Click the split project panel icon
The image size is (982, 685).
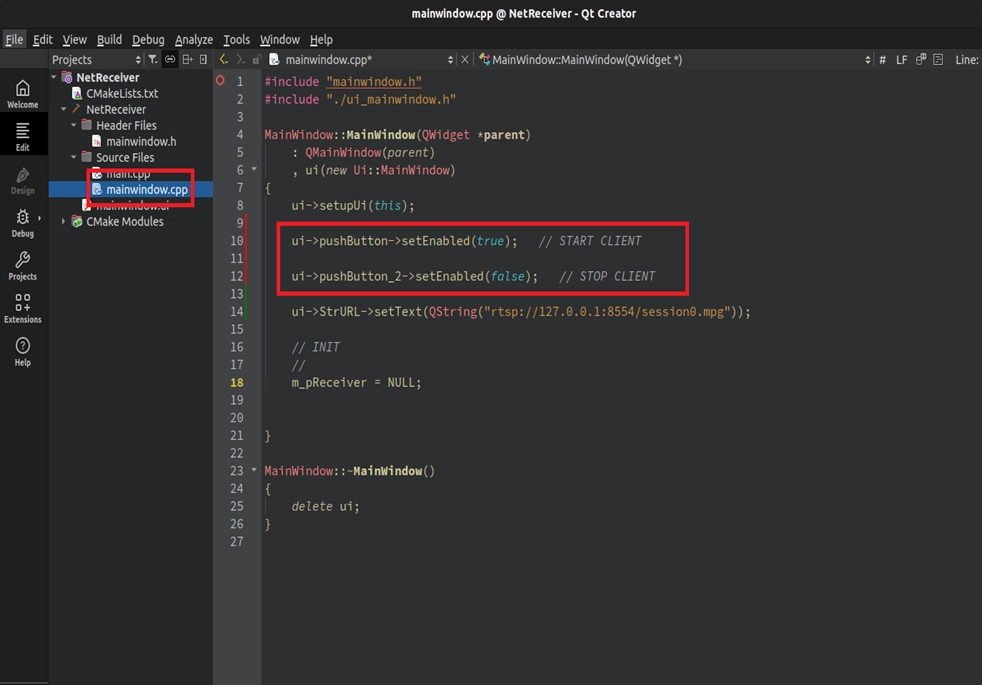tap(187, 59)
